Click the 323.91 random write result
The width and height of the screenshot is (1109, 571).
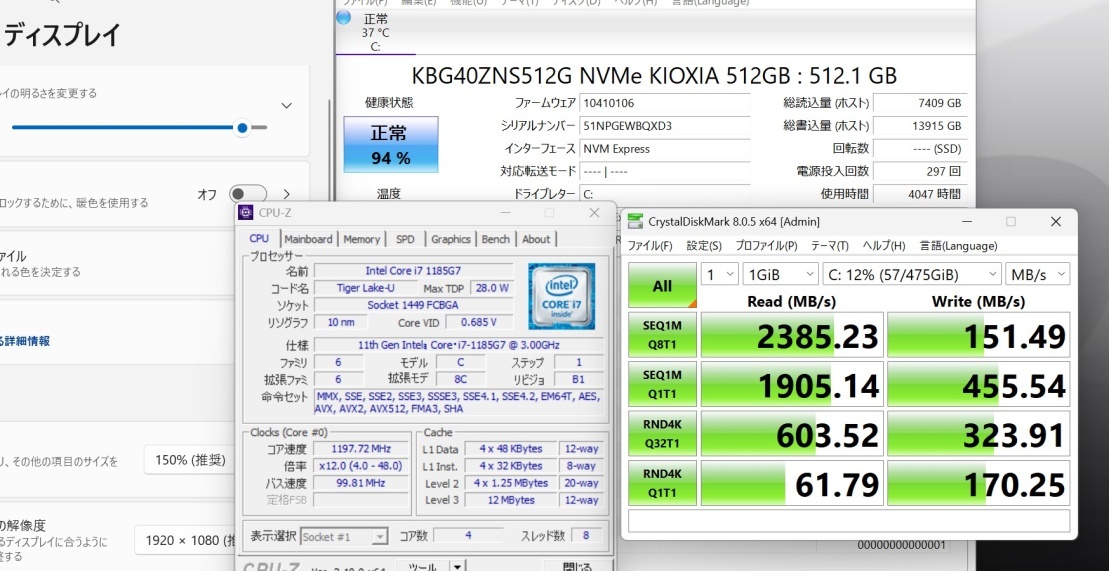pyautogui.click(x=979, y=434)
